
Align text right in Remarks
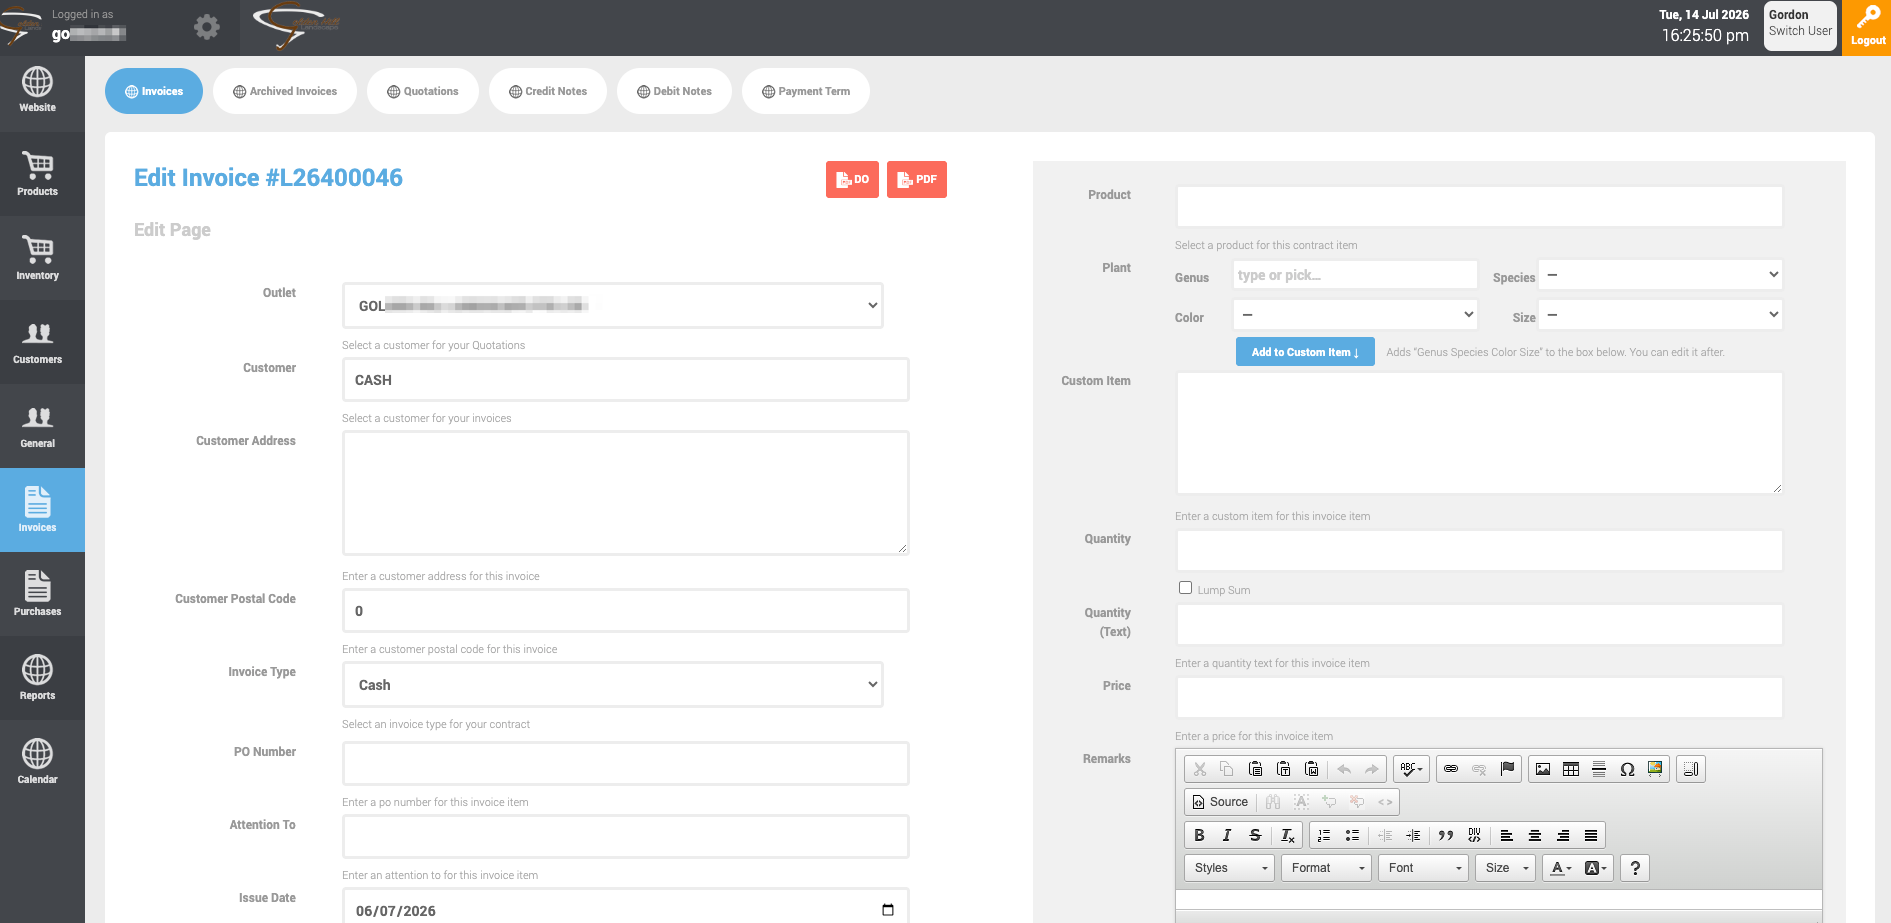click(1563, 835)
